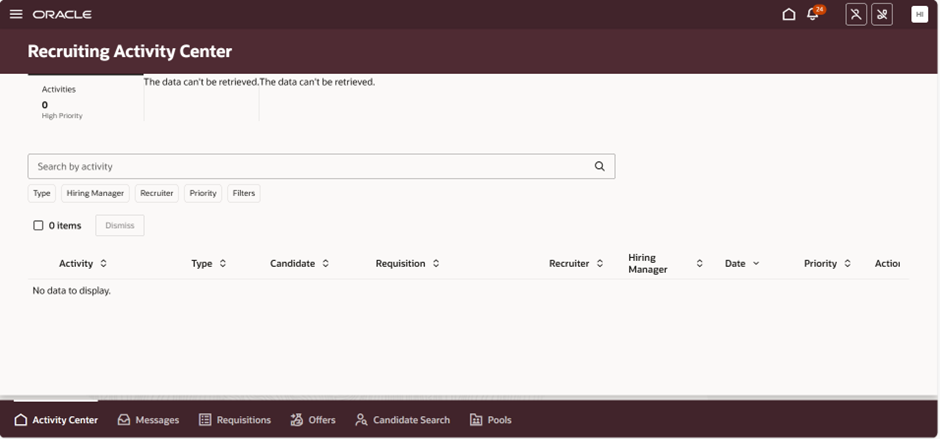Click the Messages inbox icon

pyautogui.click(x=124, y=420)
